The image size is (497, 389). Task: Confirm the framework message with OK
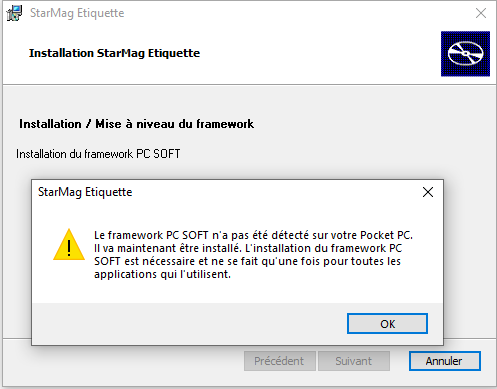point(387,323)
